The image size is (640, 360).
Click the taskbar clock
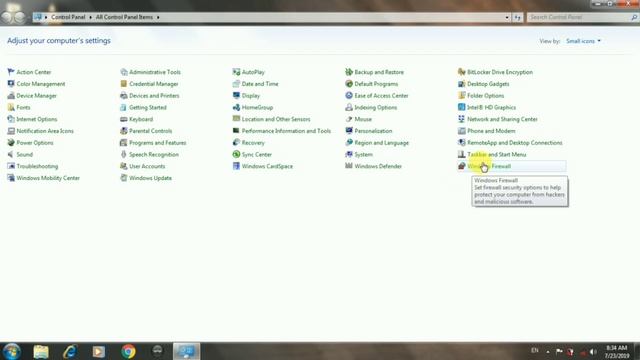click(x=617, y=351)
